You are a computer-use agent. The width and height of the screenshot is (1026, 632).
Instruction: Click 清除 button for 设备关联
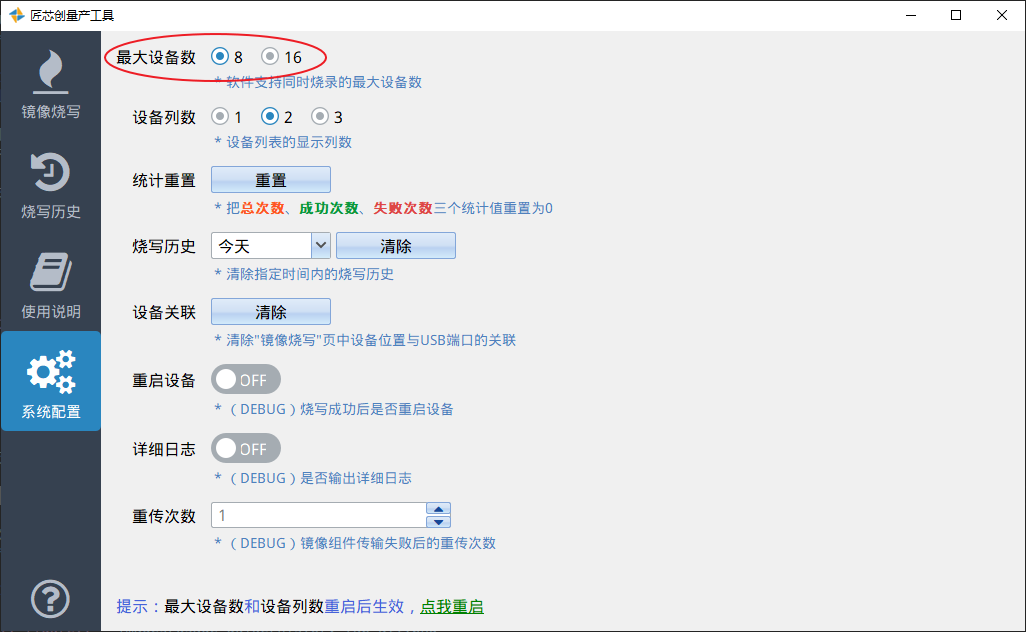pos(271,312)
